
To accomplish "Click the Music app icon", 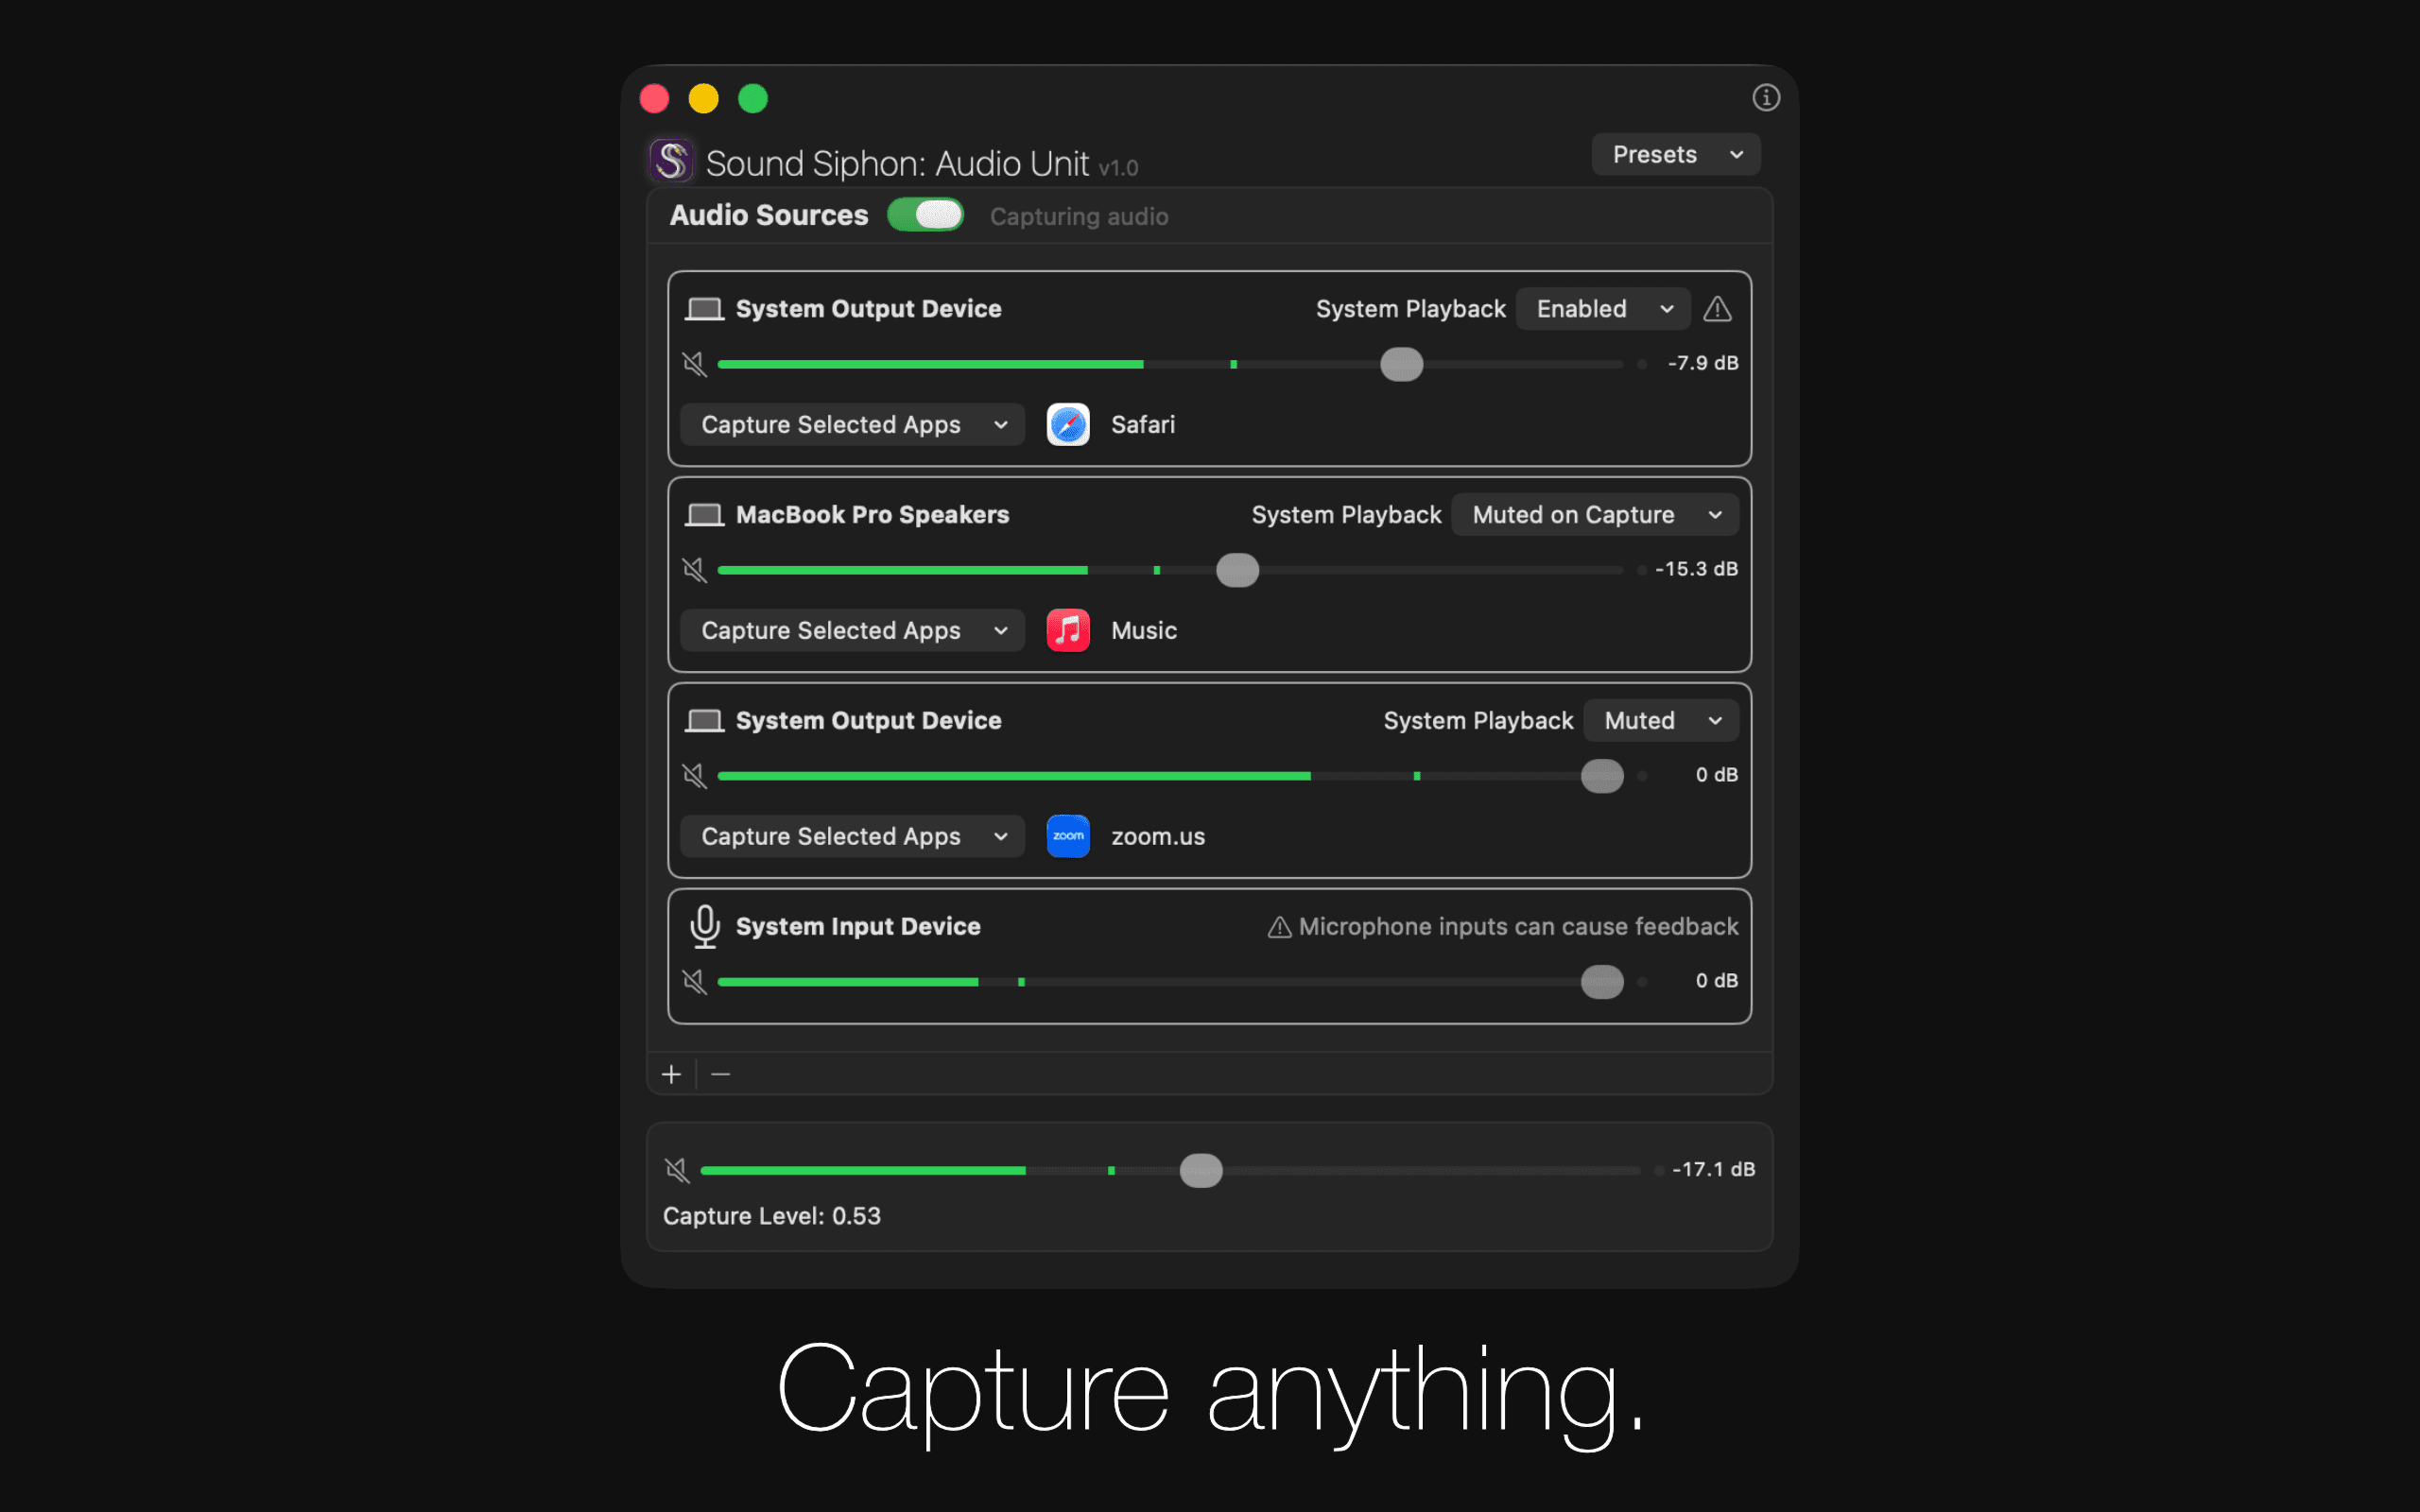I will point(1067,630).
